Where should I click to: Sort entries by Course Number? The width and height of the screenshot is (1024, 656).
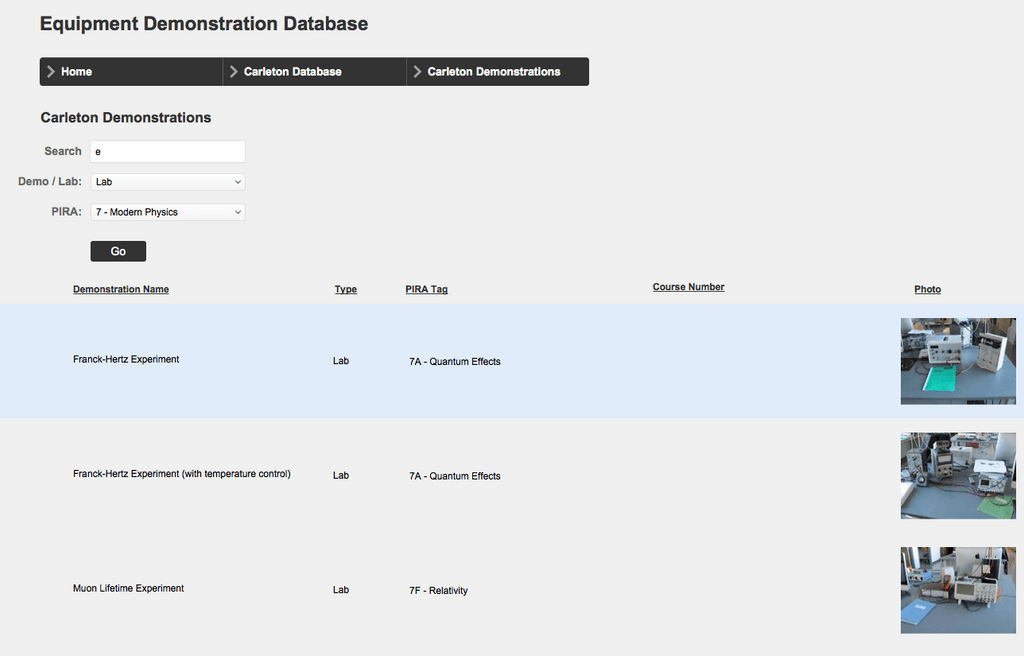688,287
